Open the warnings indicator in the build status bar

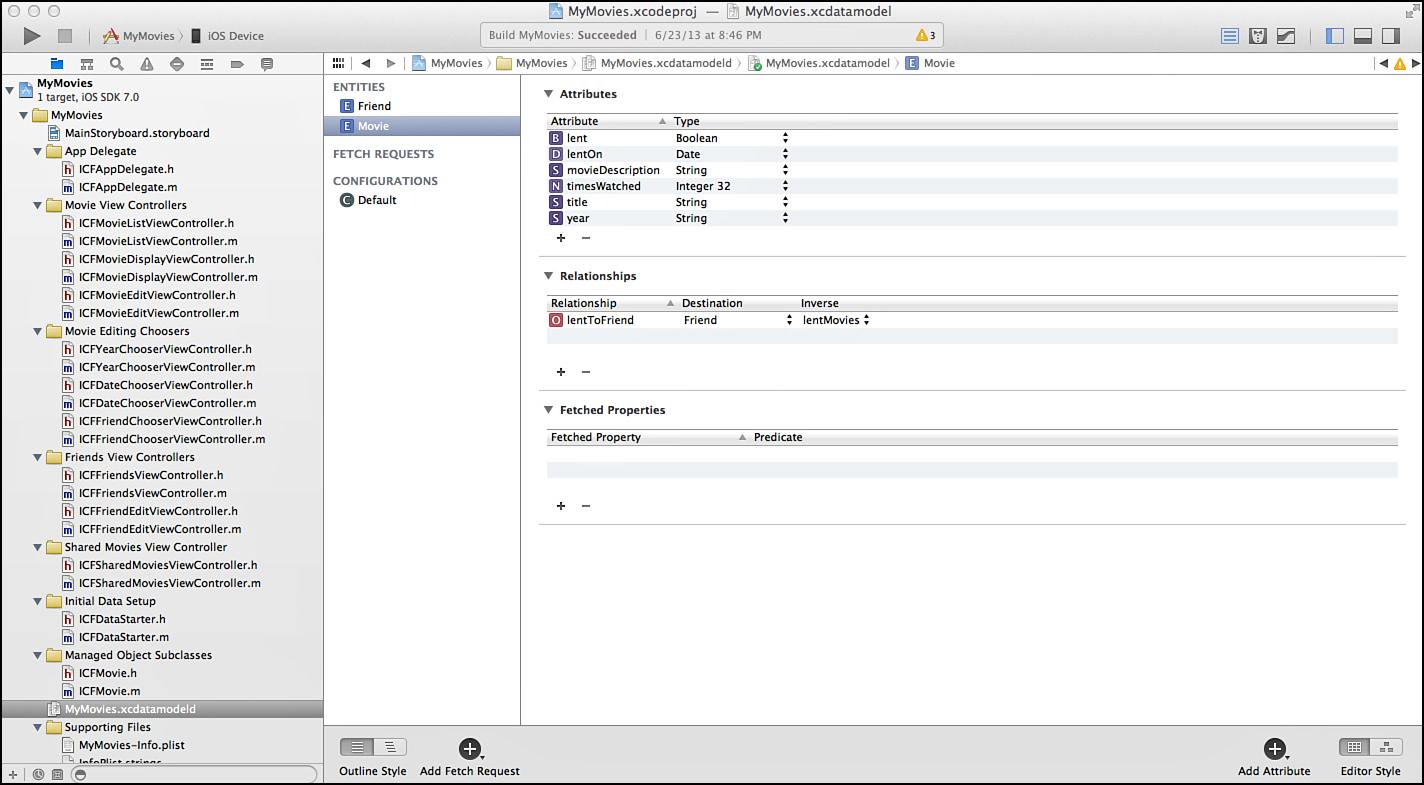pyautogui.click(x=925, y=35)
